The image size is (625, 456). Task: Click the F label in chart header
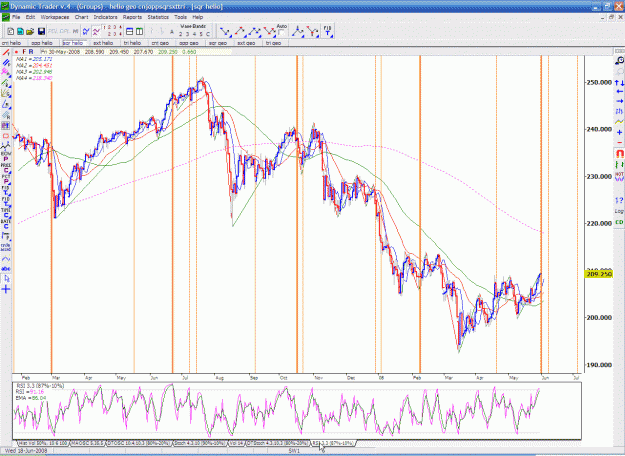(x=24, y=52)
